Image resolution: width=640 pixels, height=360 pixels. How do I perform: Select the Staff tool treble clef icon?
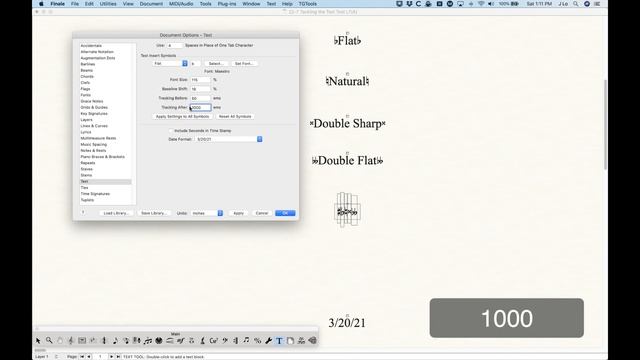(x=71, y=340)
